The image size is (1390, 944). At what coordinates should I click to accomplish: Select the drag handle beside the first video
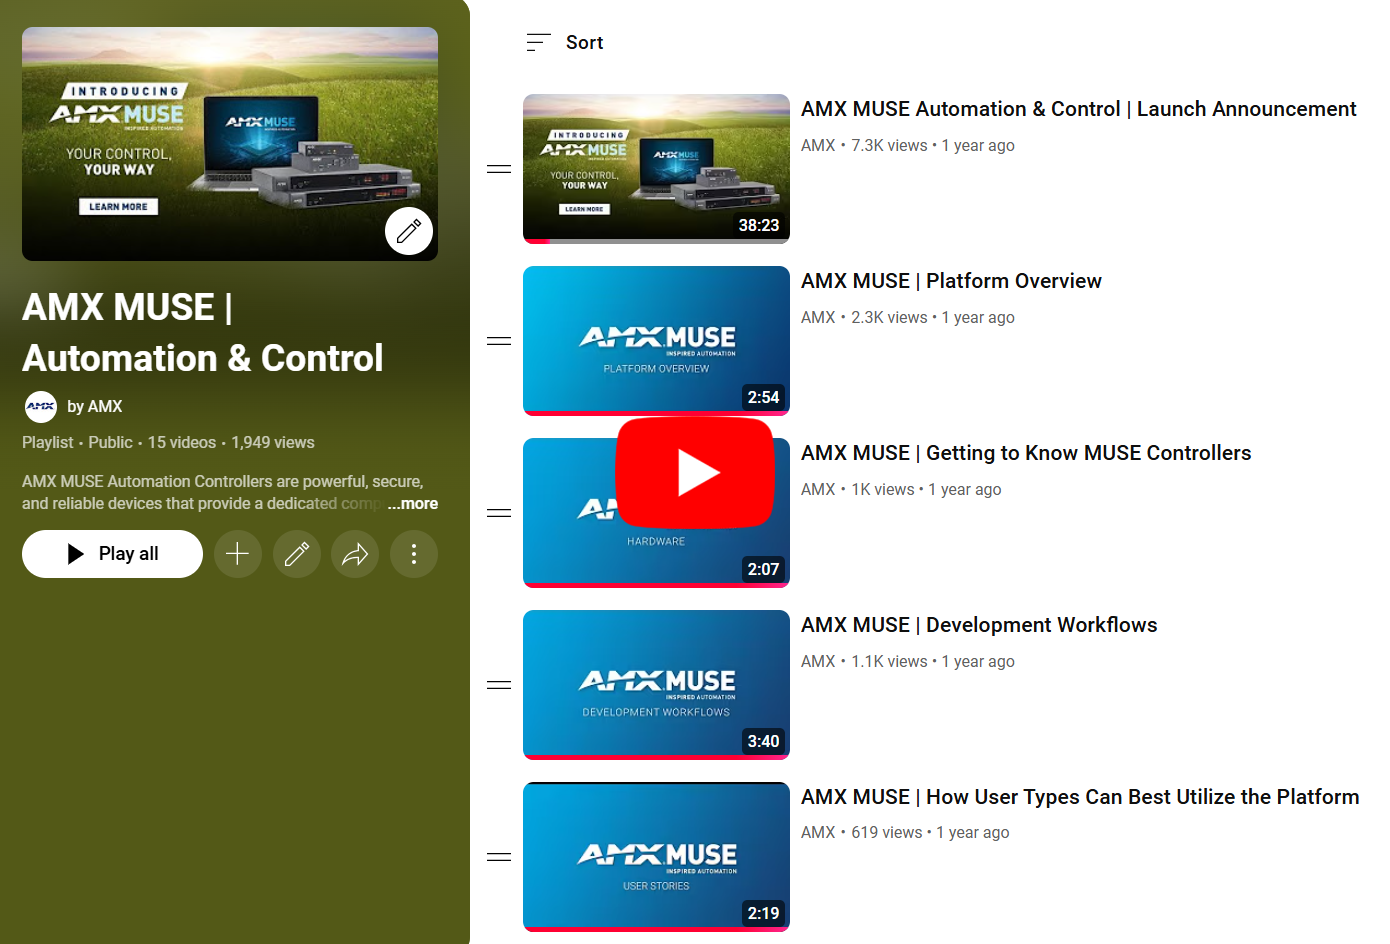498,169
